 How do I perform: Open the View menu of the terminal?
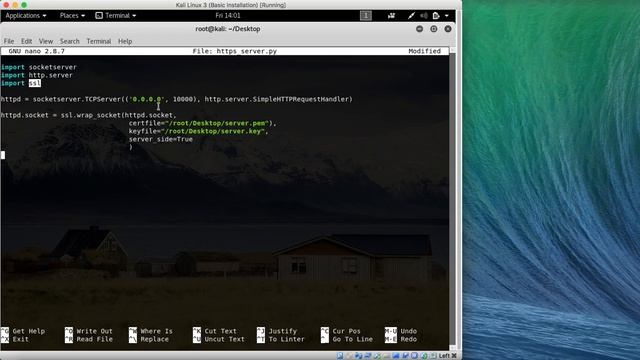pyautogui.click(x=46, y=41)
